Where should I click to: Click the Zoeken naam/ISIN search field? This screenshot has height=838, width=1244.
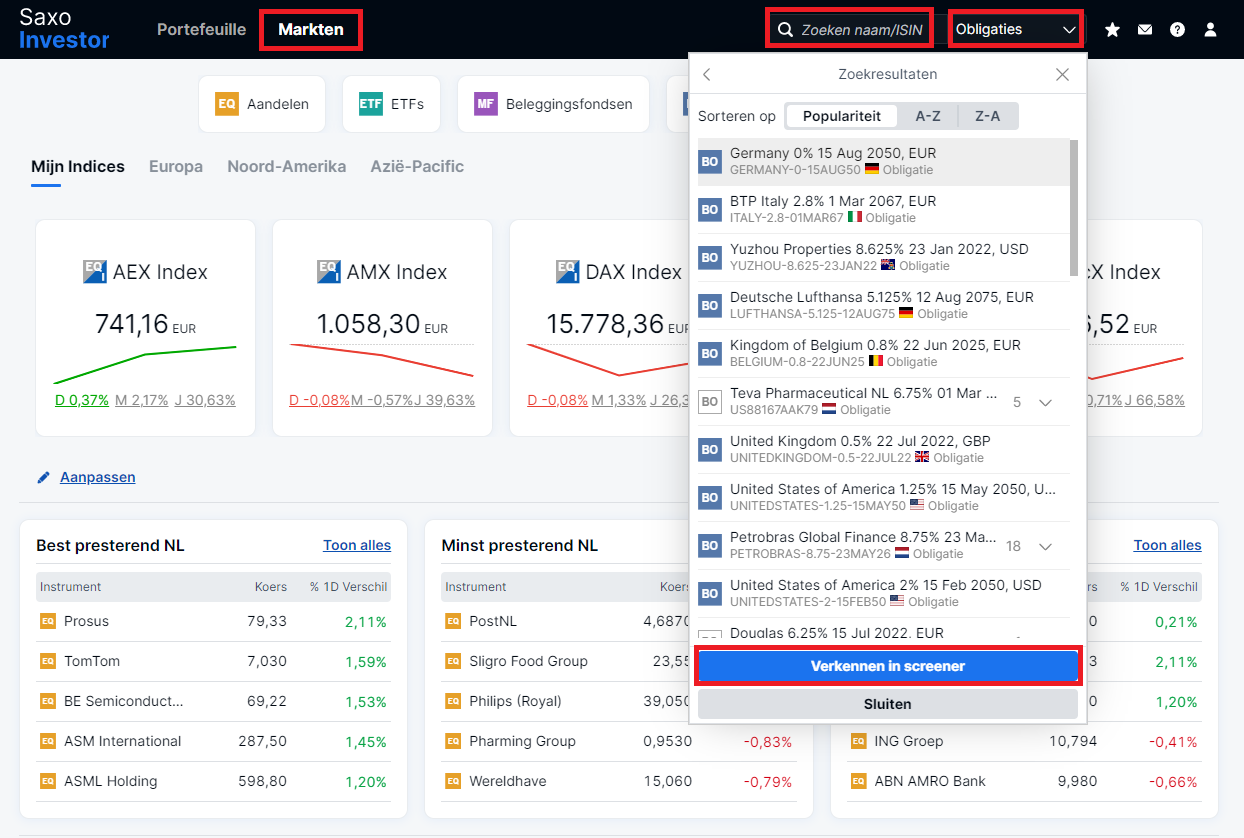pyautogui.click(x=850, y=29)
